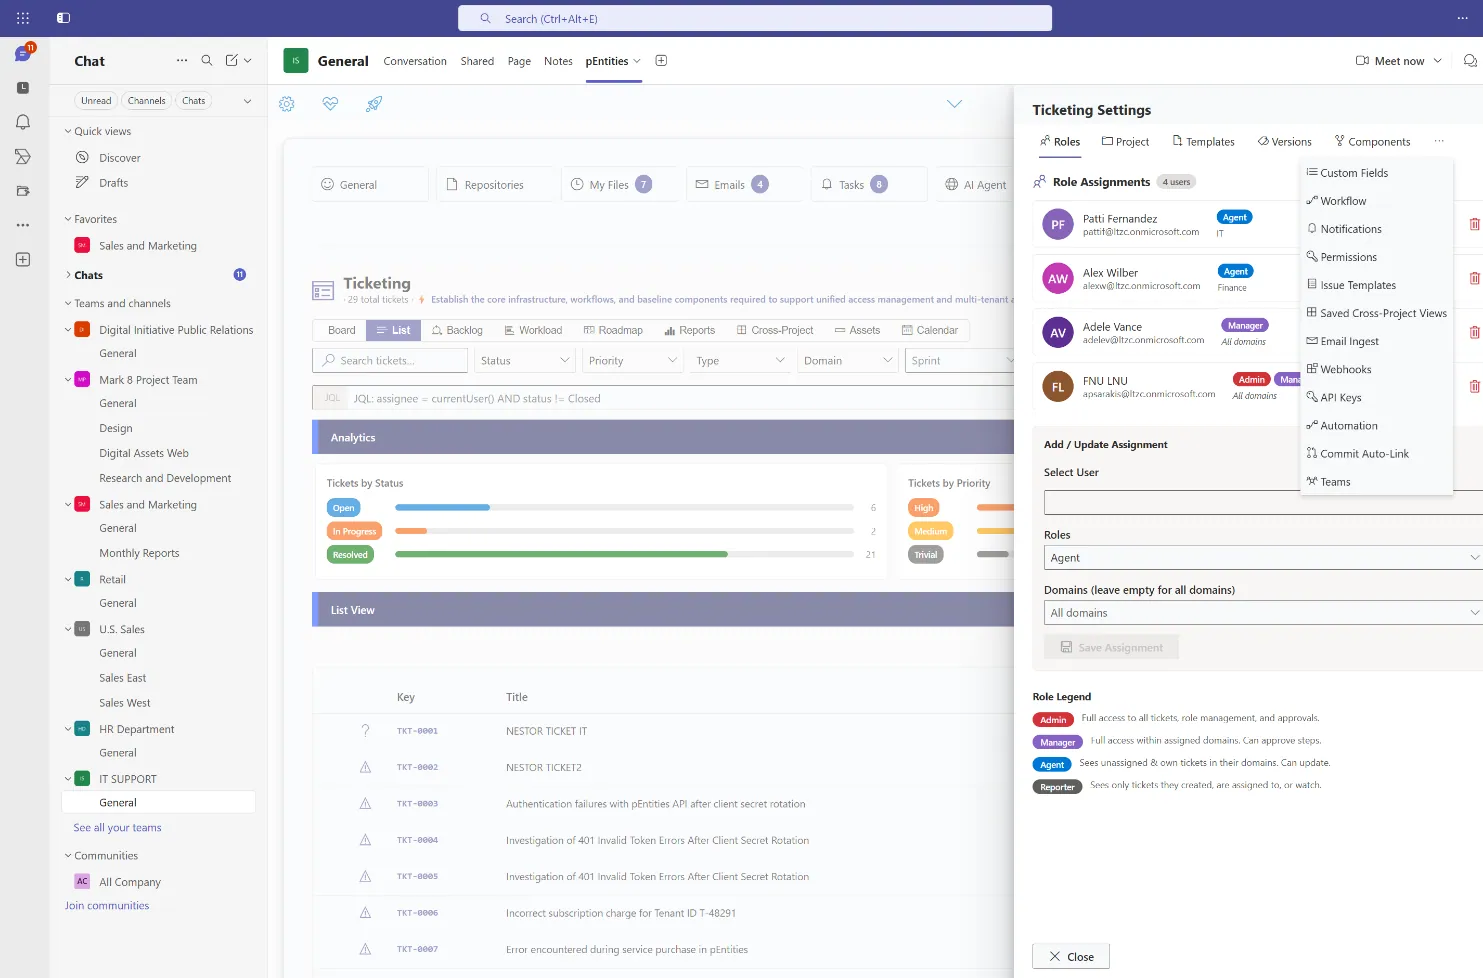Click the Open status progress bar
This screenshot has width=1483, height=978.
[624, 508]
